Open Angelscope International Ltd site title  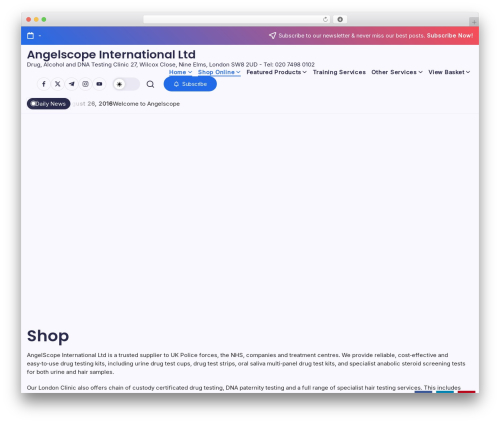(x=111, y=54)
